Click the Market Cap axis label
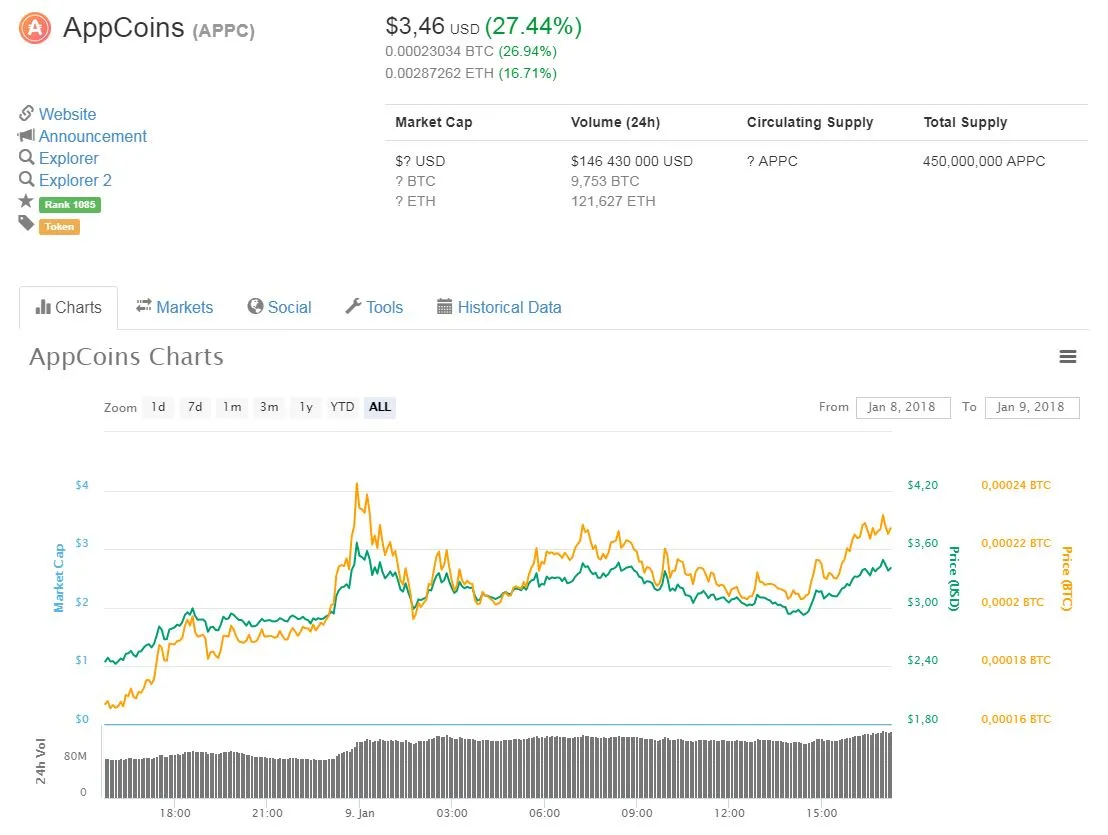 [x=59, y=578]
